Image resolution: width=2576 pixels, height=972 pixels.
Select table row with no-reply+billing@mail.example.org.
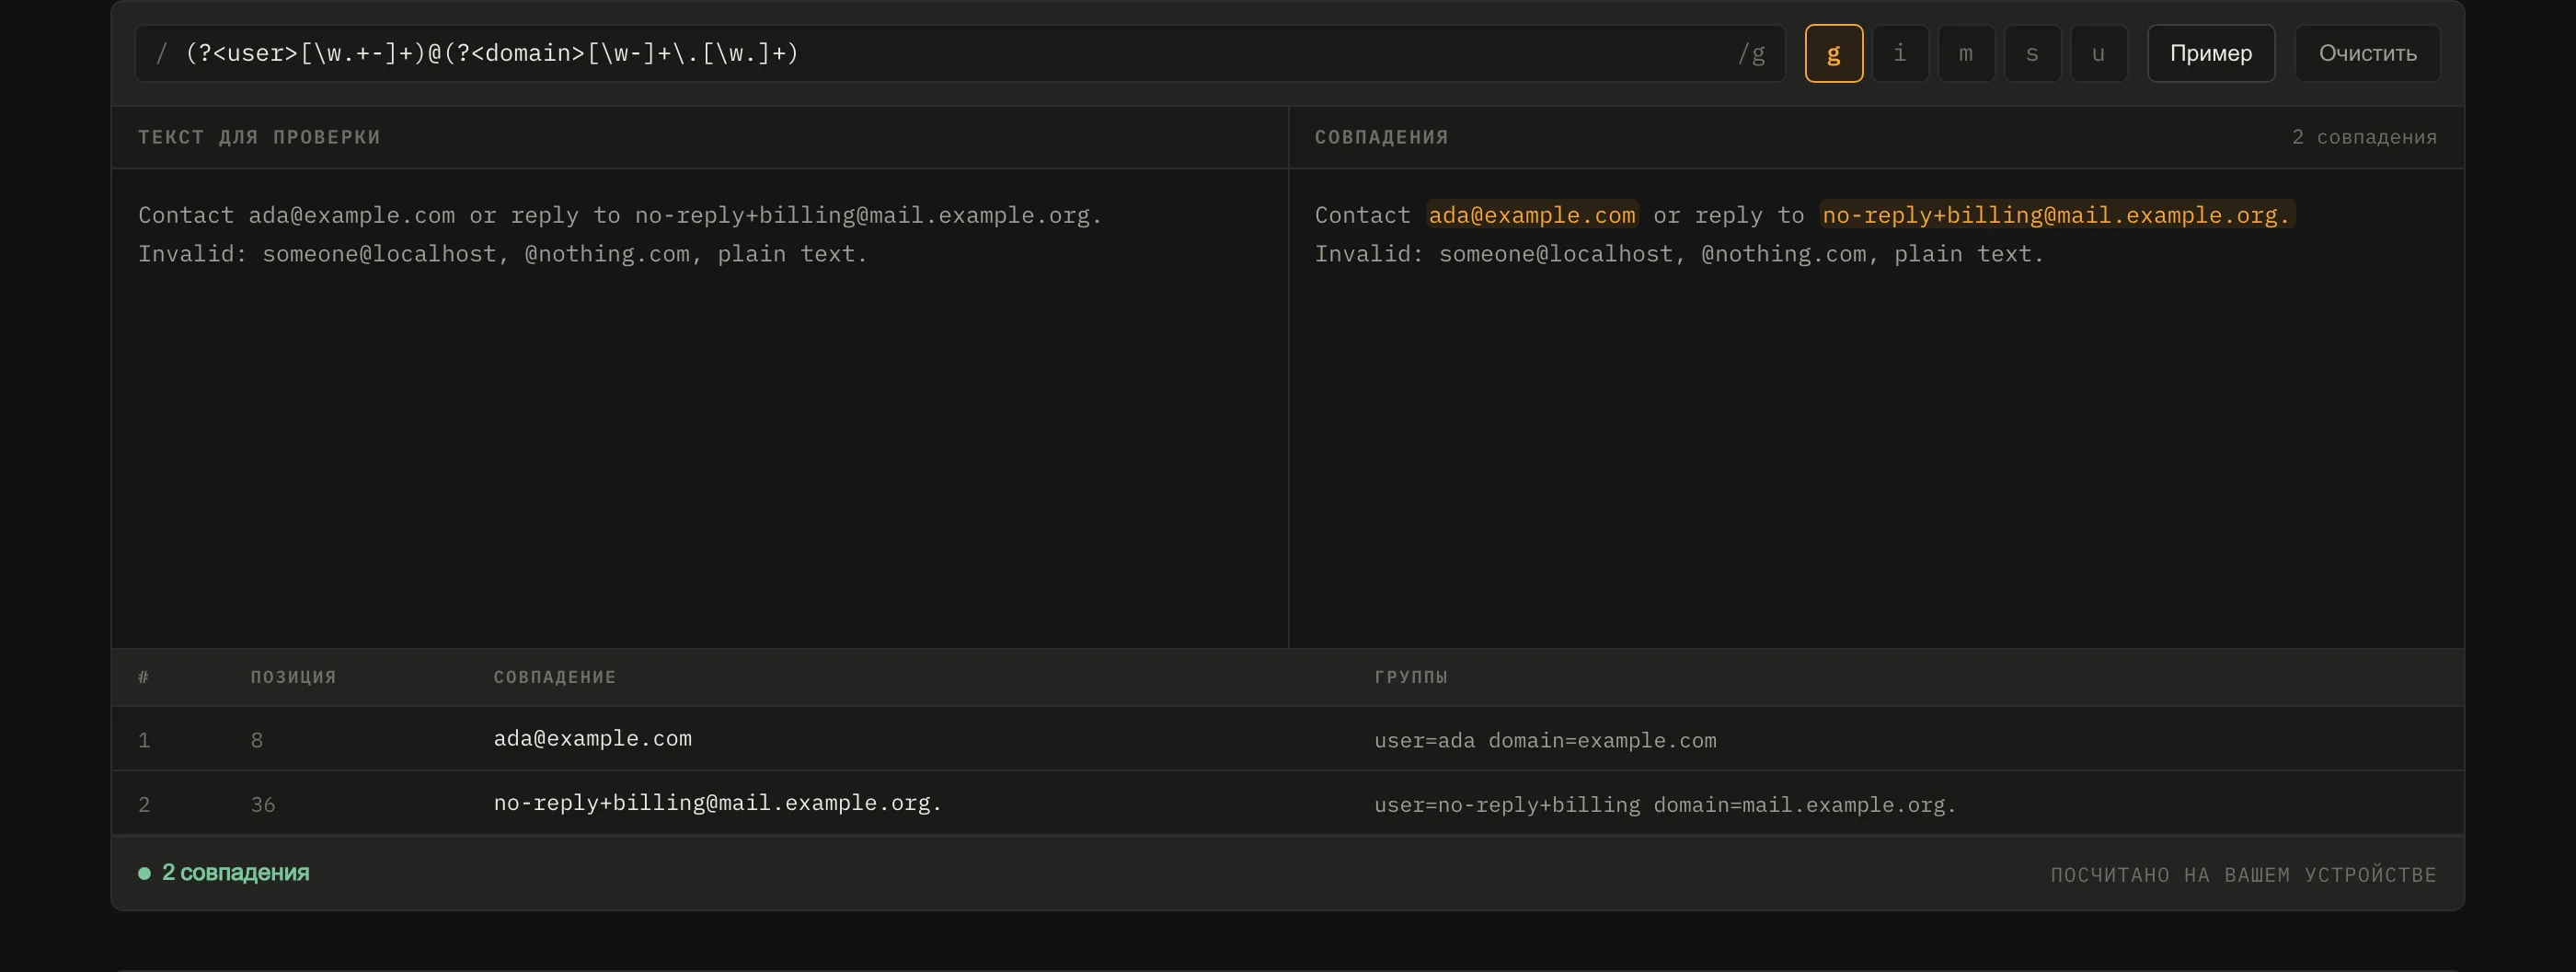coord(1287,803)
